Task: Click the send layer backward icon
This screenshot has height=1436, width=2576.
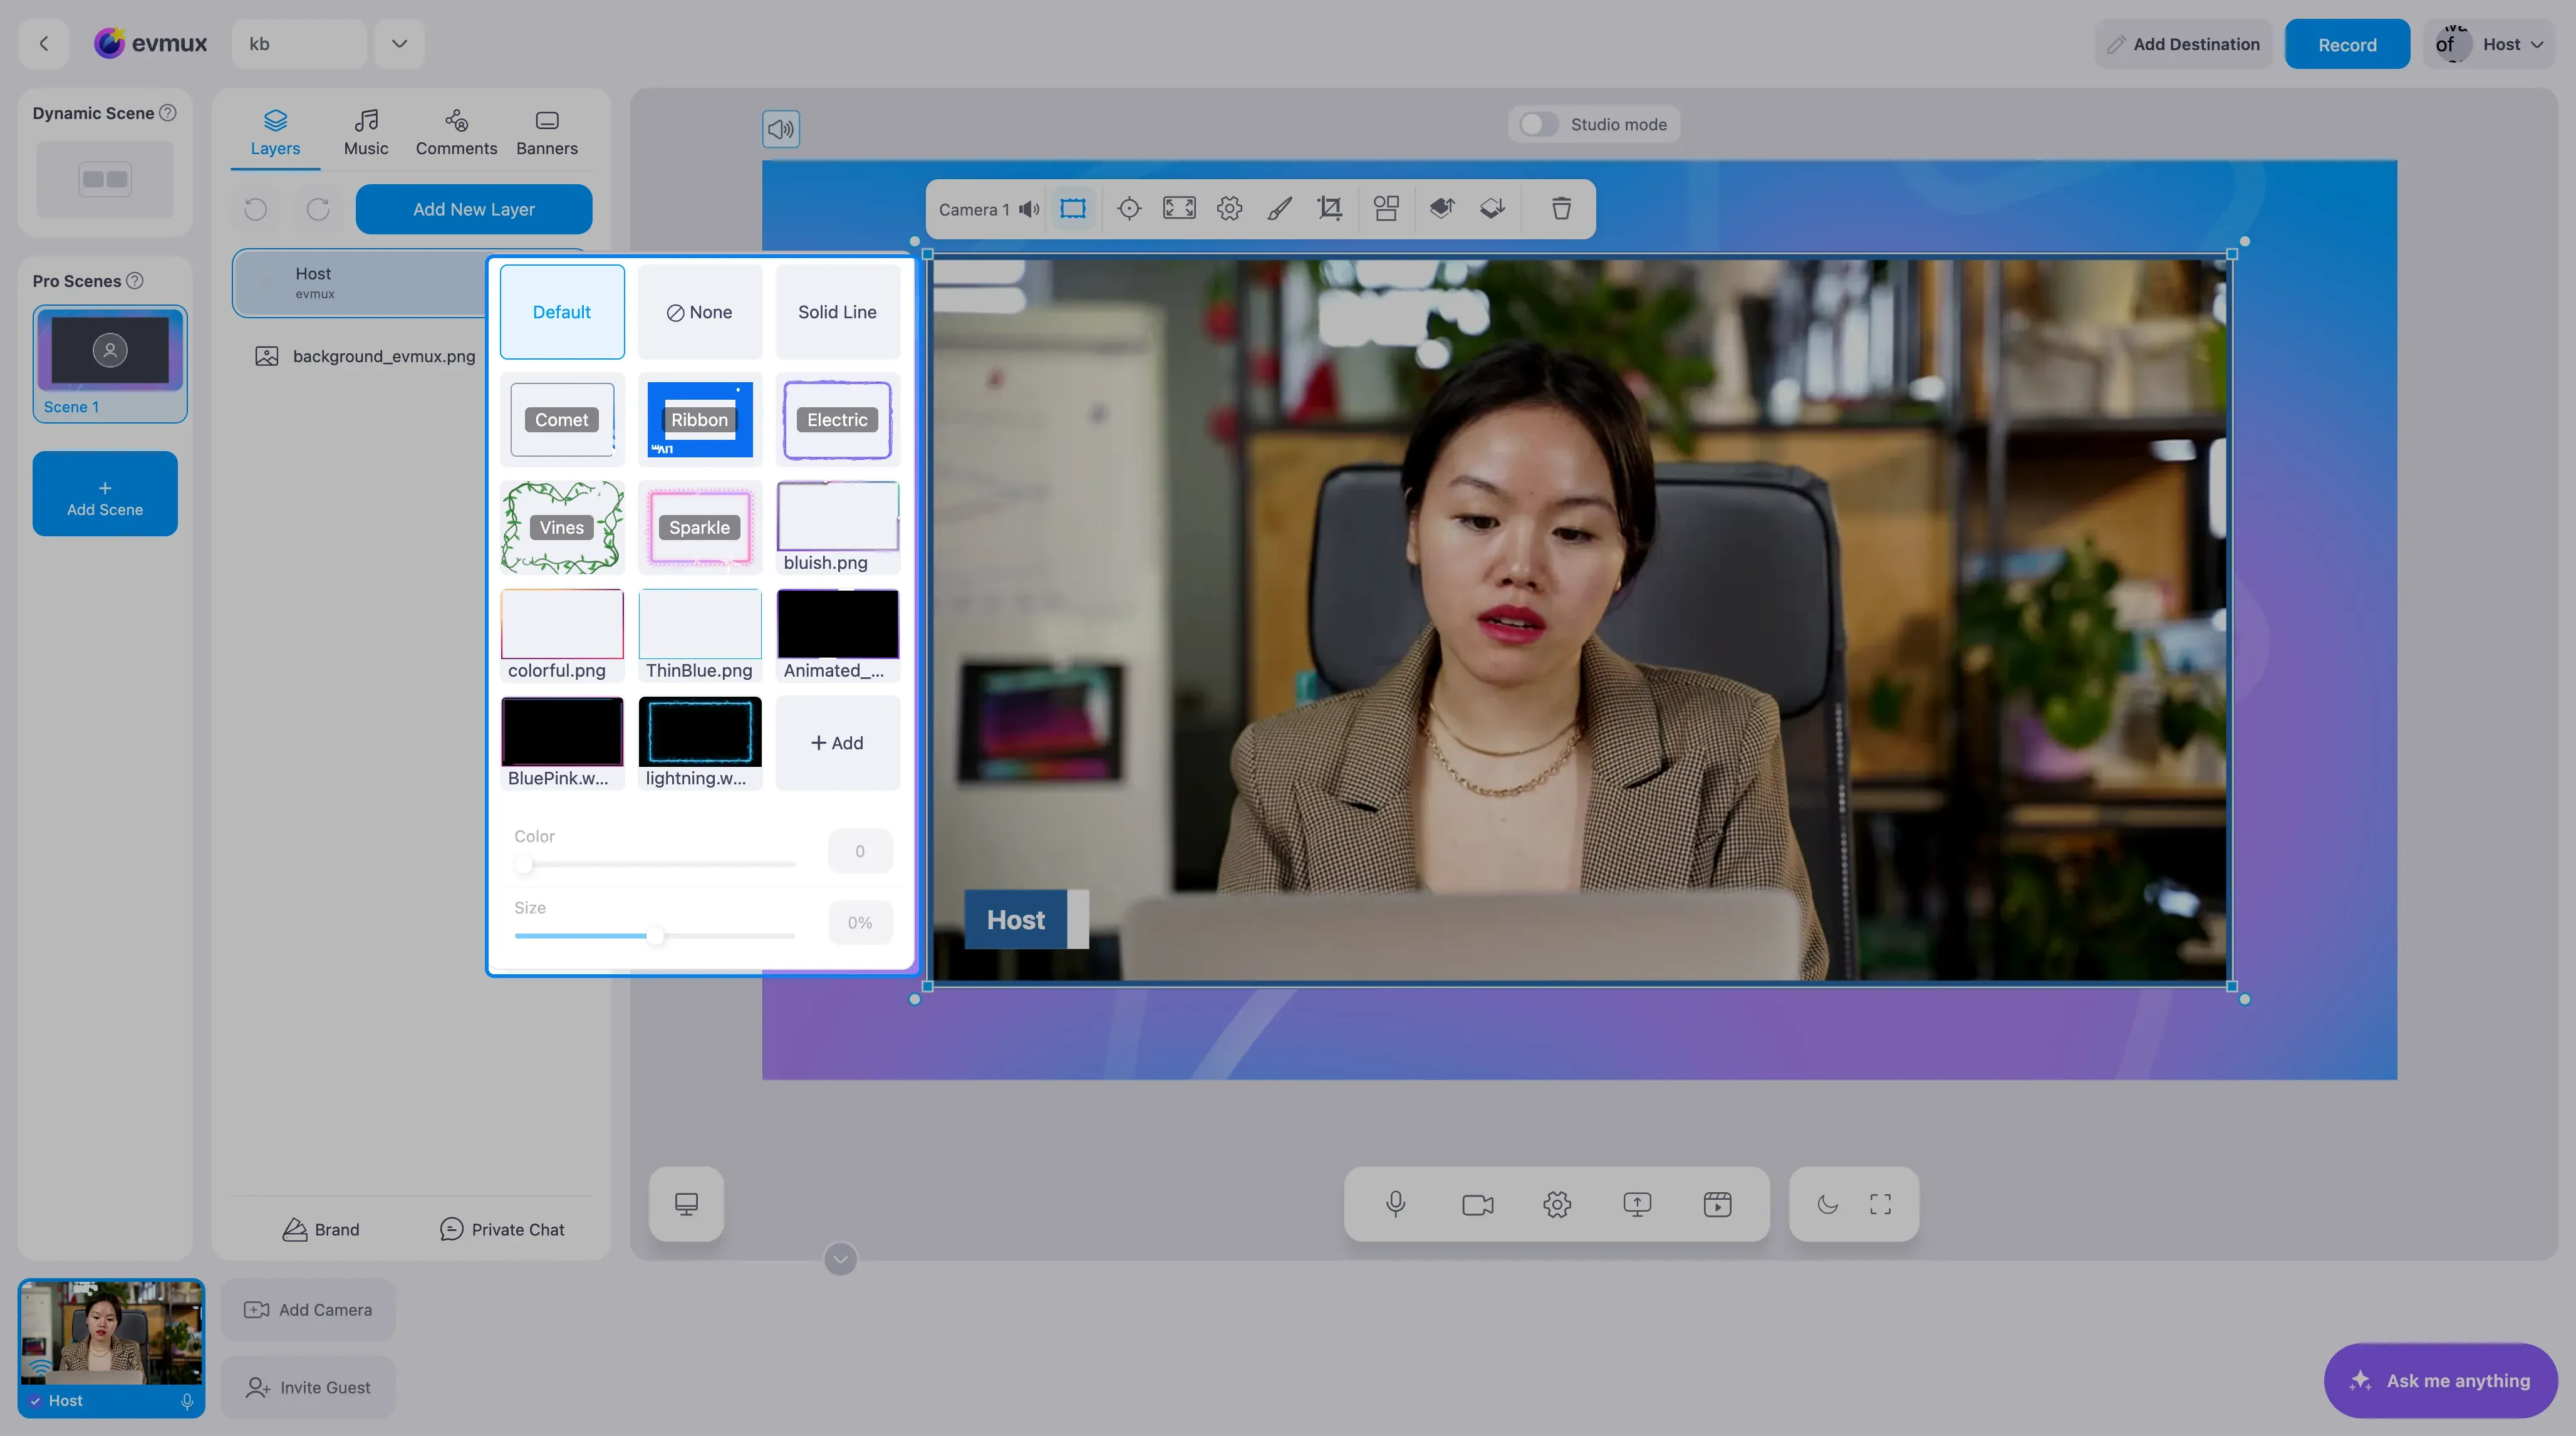Action: 1492,209
